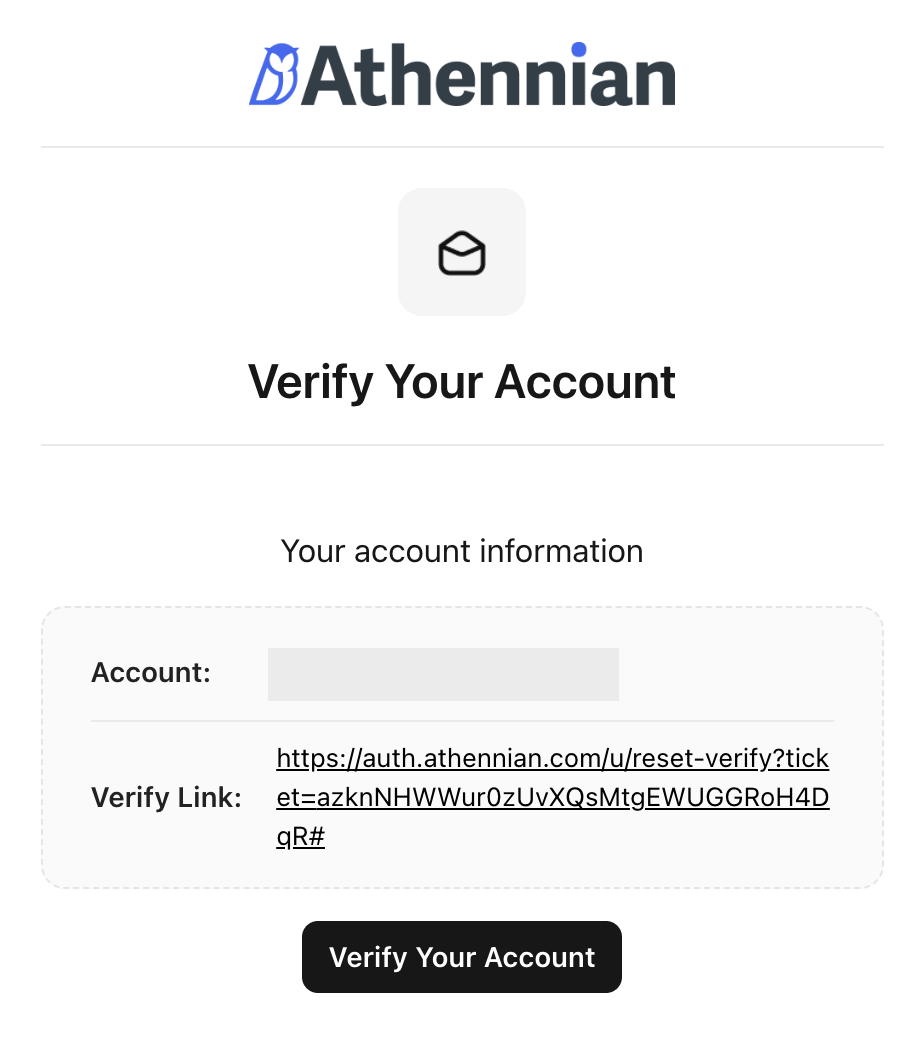The height and width of the screenshot is (1038, 914).
Task: Select the envelope mail icon
Action: (462, 251)
